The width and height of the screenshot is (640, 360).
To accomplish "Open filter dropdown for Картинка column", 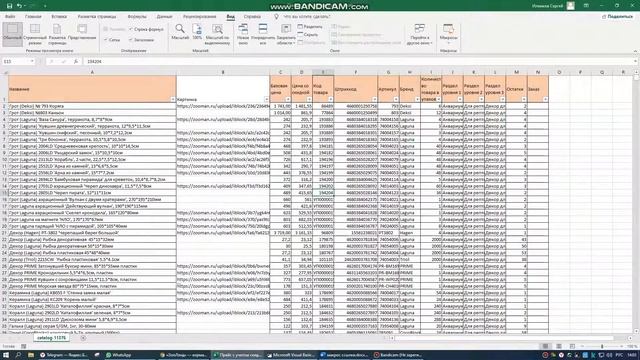I will click(x=266, y=99).
